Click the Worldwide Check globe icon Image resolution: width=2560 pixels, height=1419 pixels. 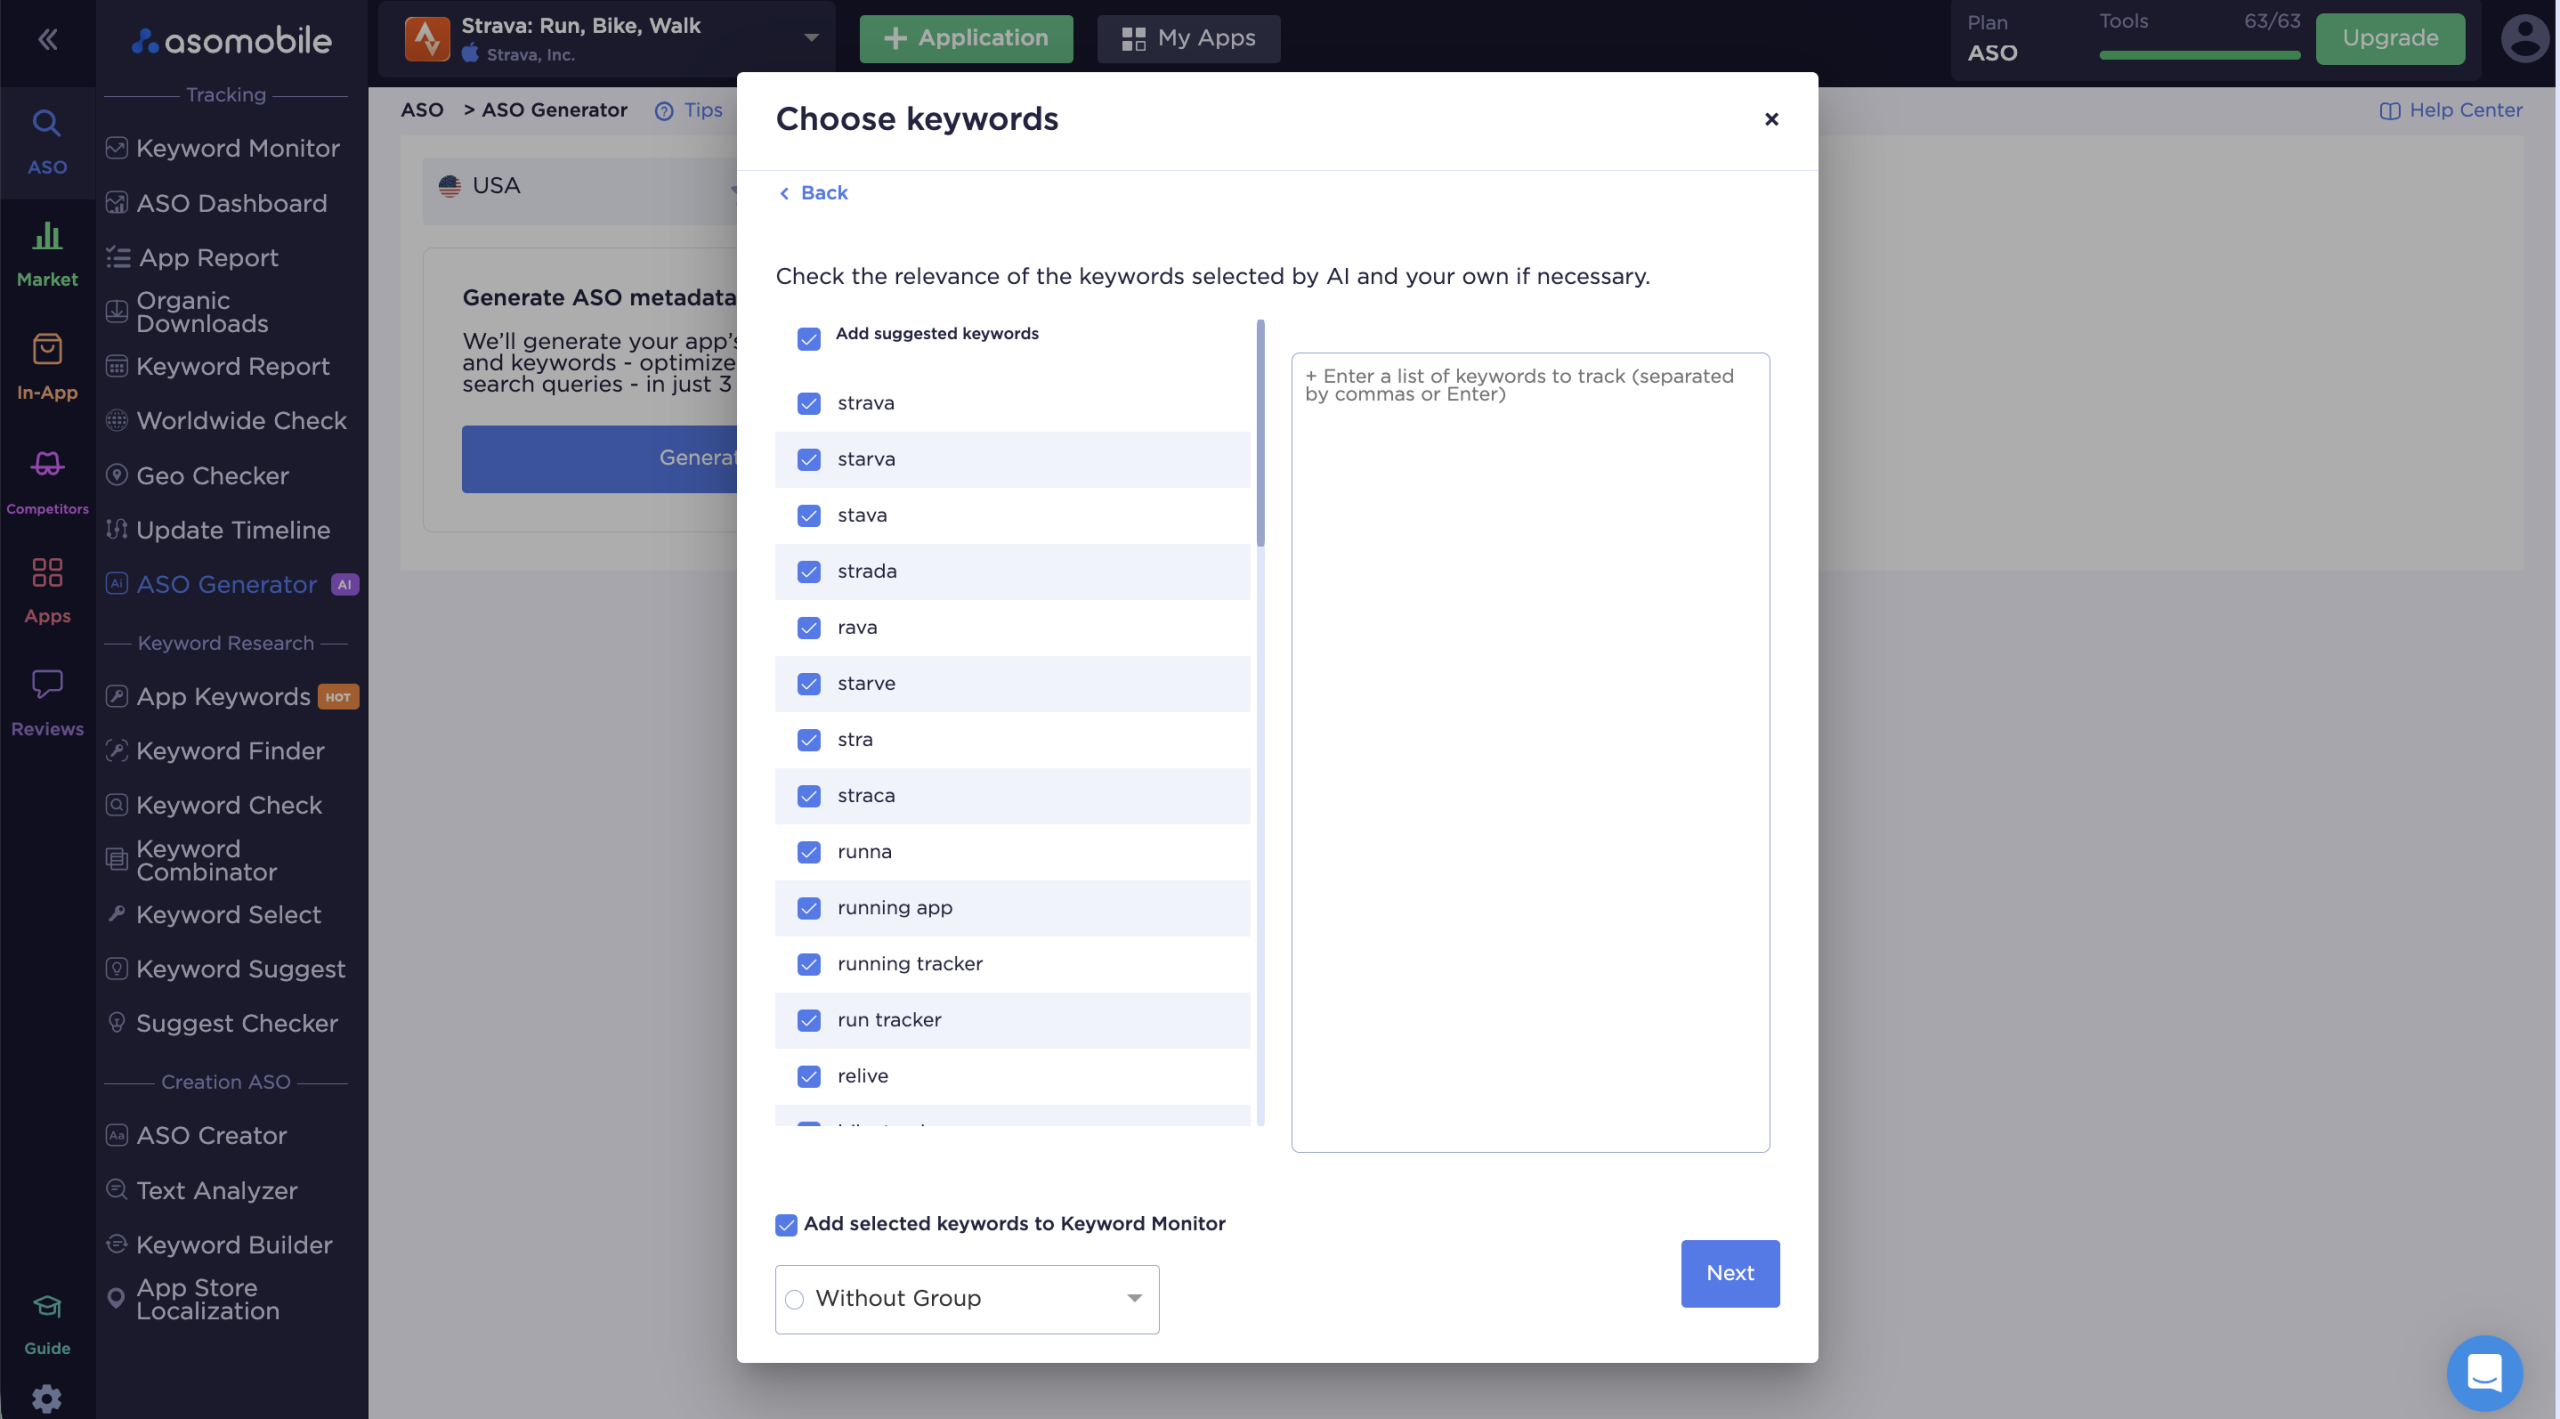[117, 420]
